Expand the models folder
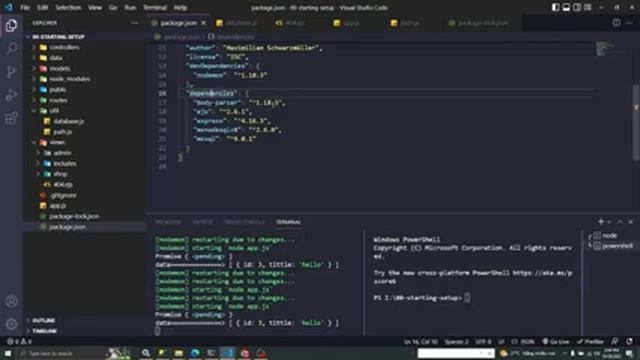This screenshot has height=360, width=640. 60,69
